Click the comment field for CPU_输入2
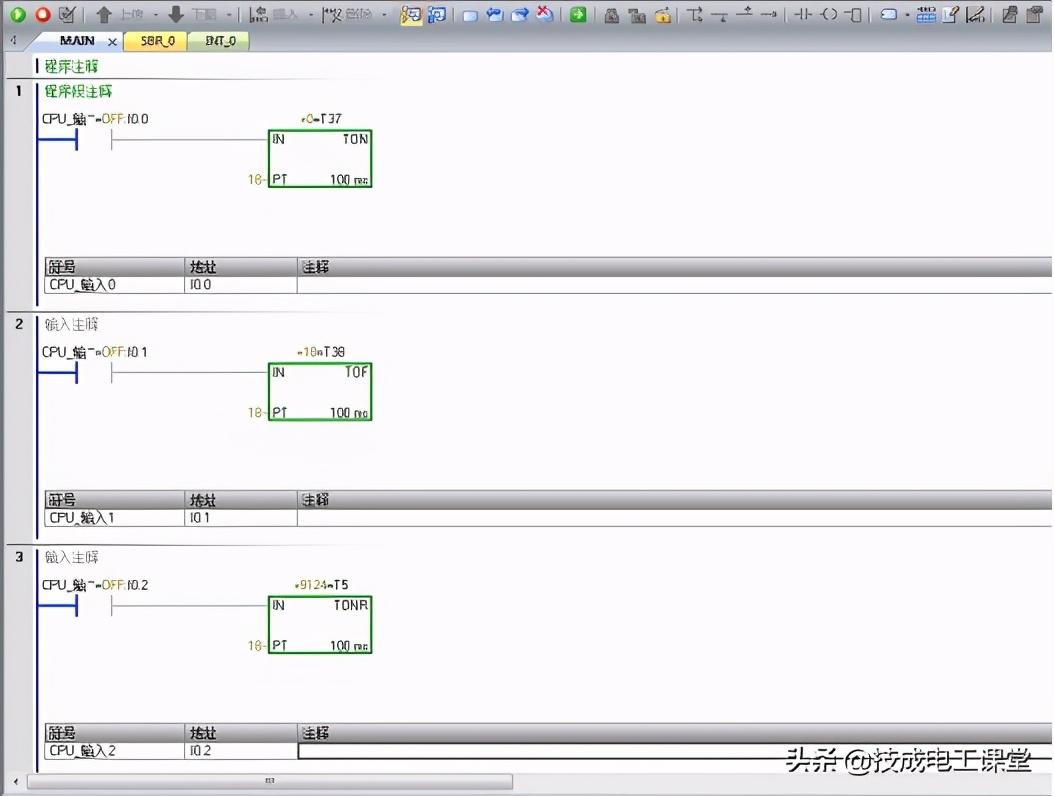Screen dimensions: 1054x796 (x=675, y=751)
